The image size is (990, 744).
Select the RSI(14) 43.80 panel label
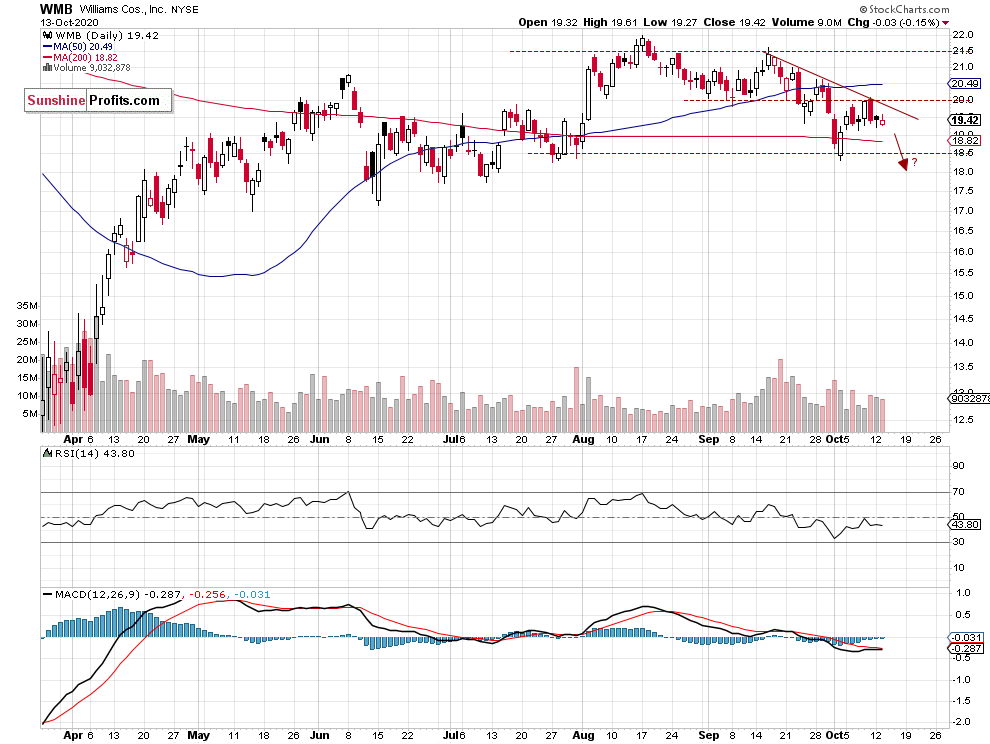click(95, 453)
